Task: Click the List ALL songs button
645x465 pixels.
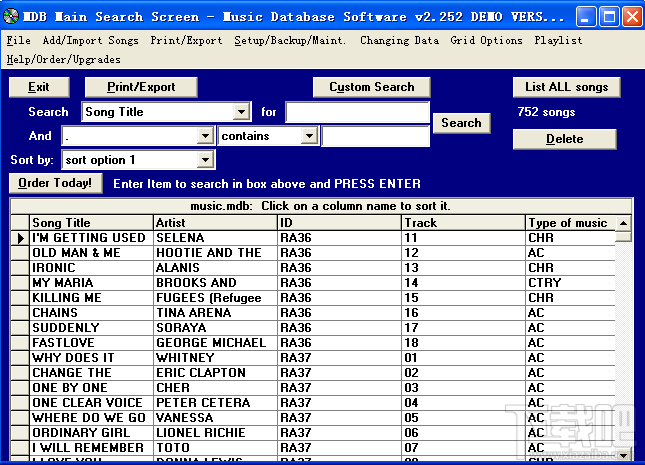Action: pyautogui.click(x=566, y=87)
